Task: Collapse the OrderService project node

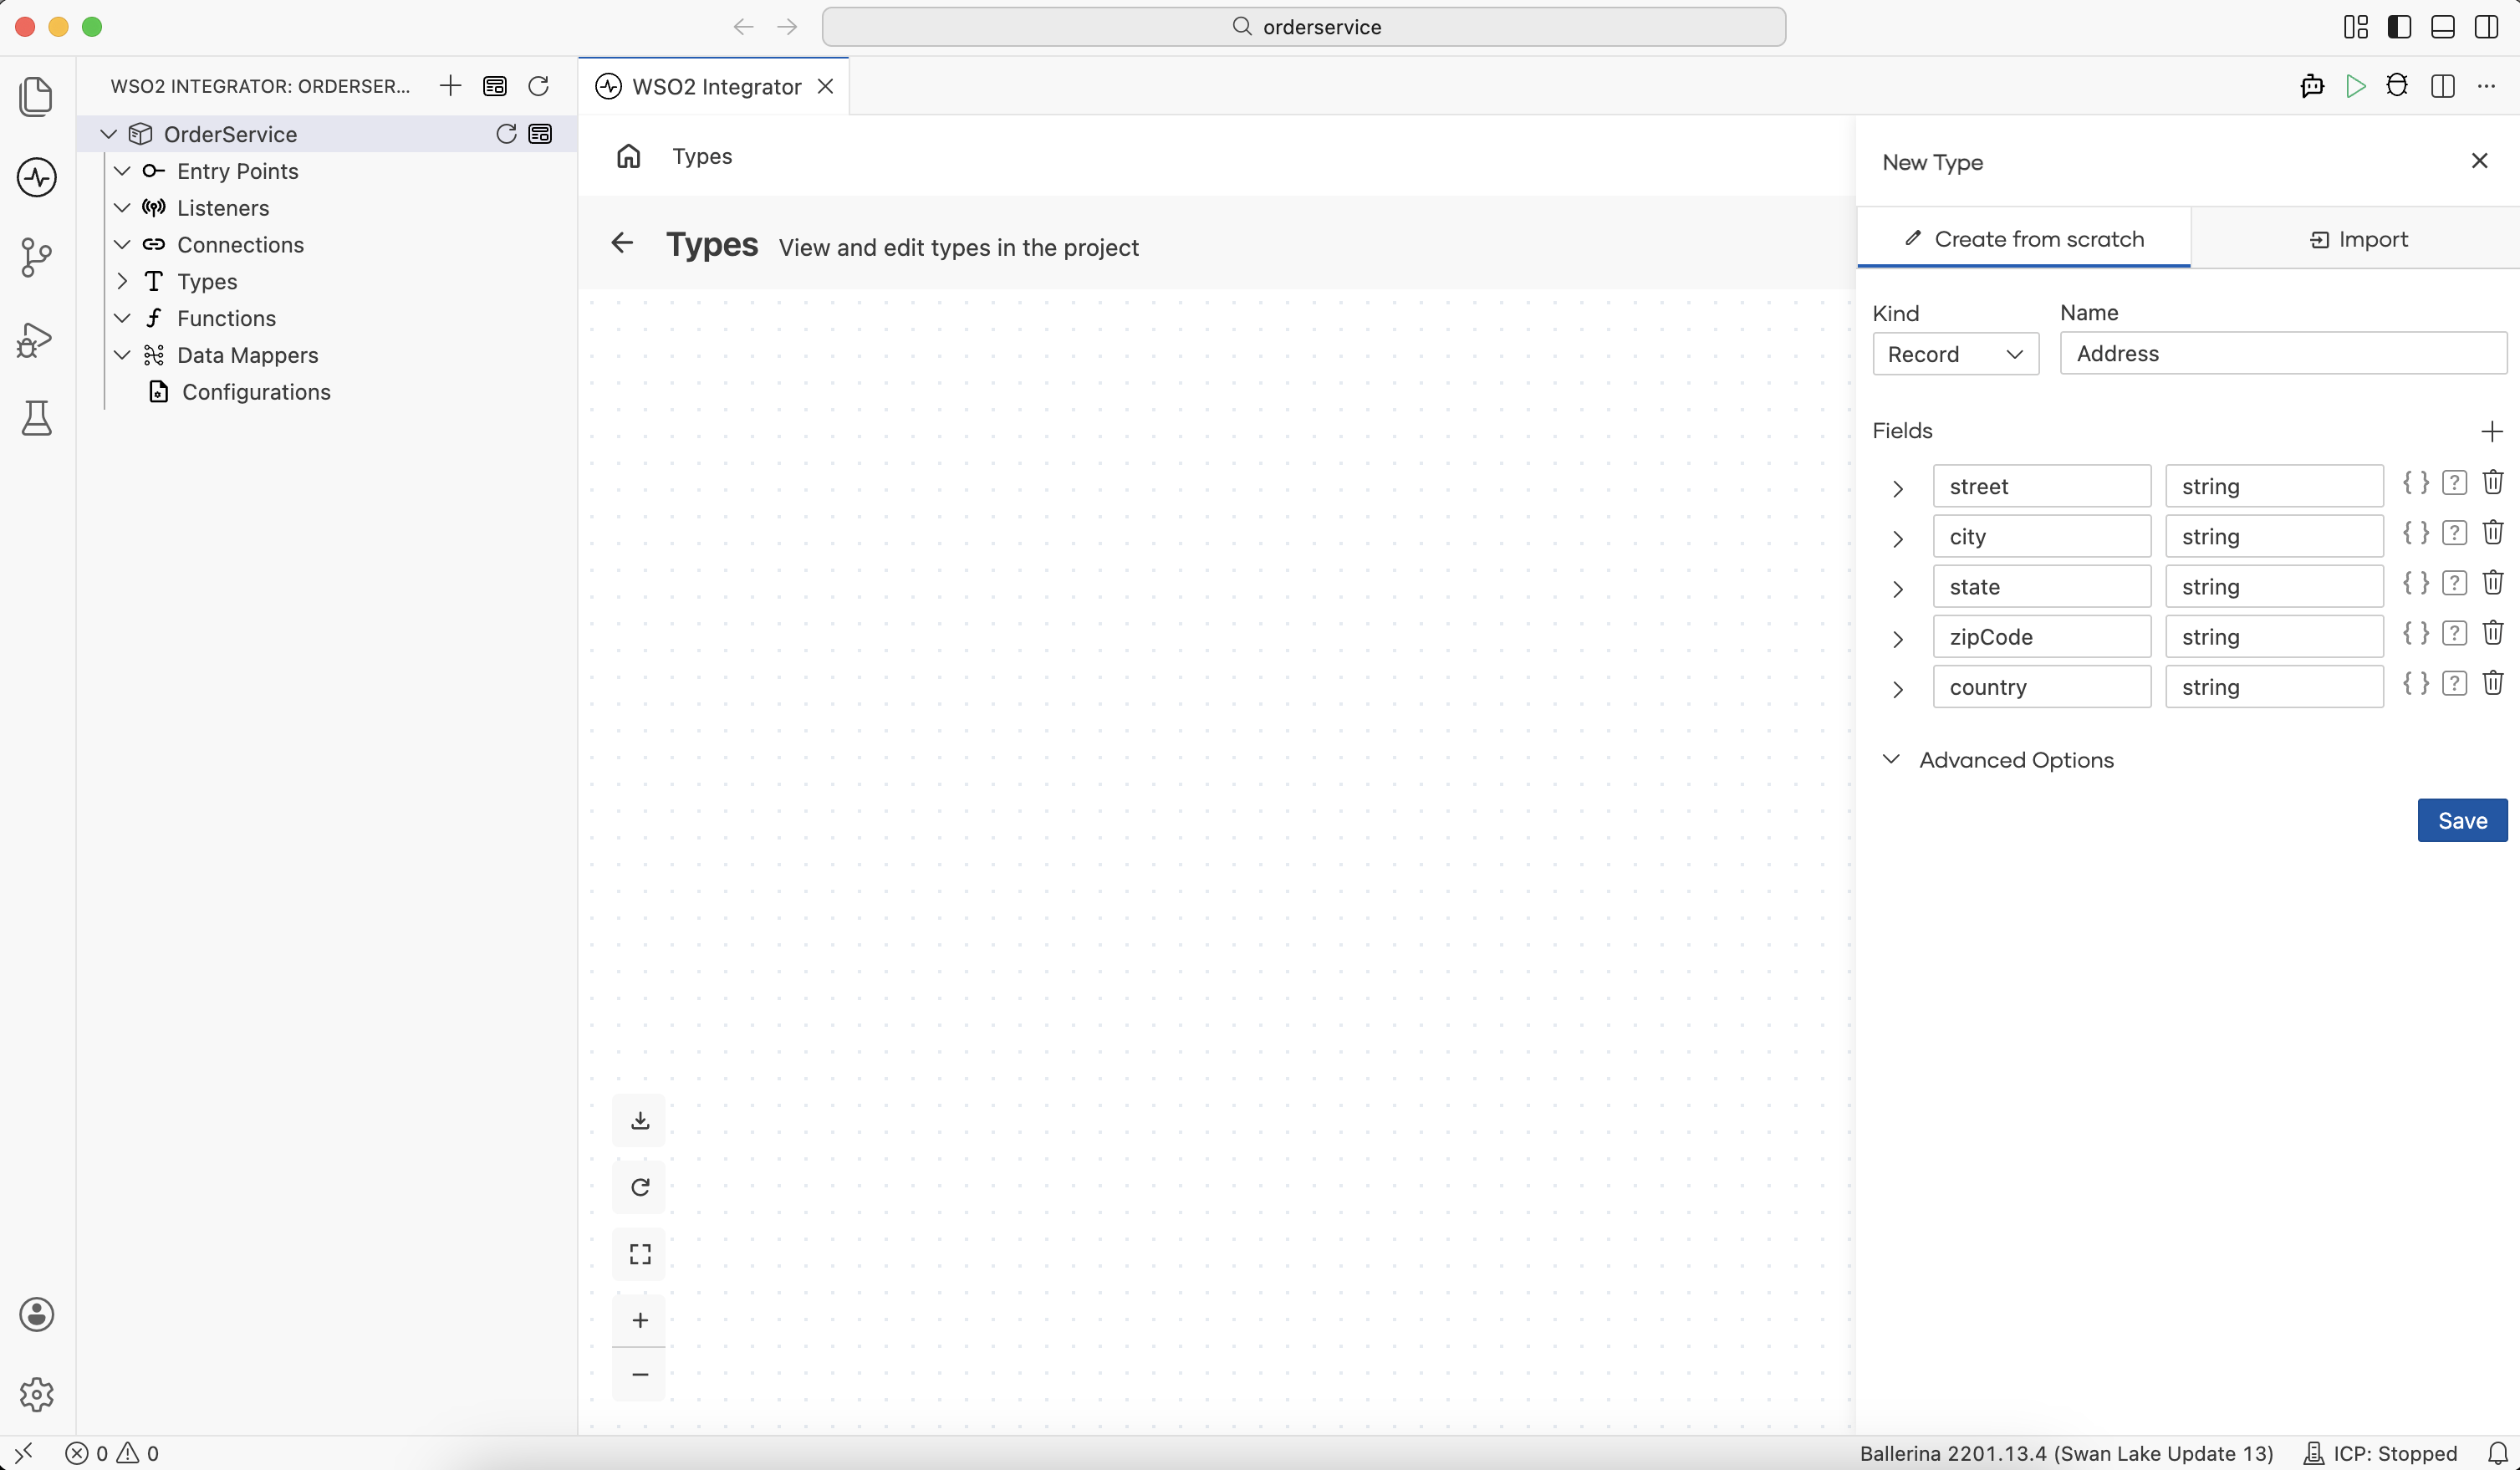Action: click(x=108, y=134)
